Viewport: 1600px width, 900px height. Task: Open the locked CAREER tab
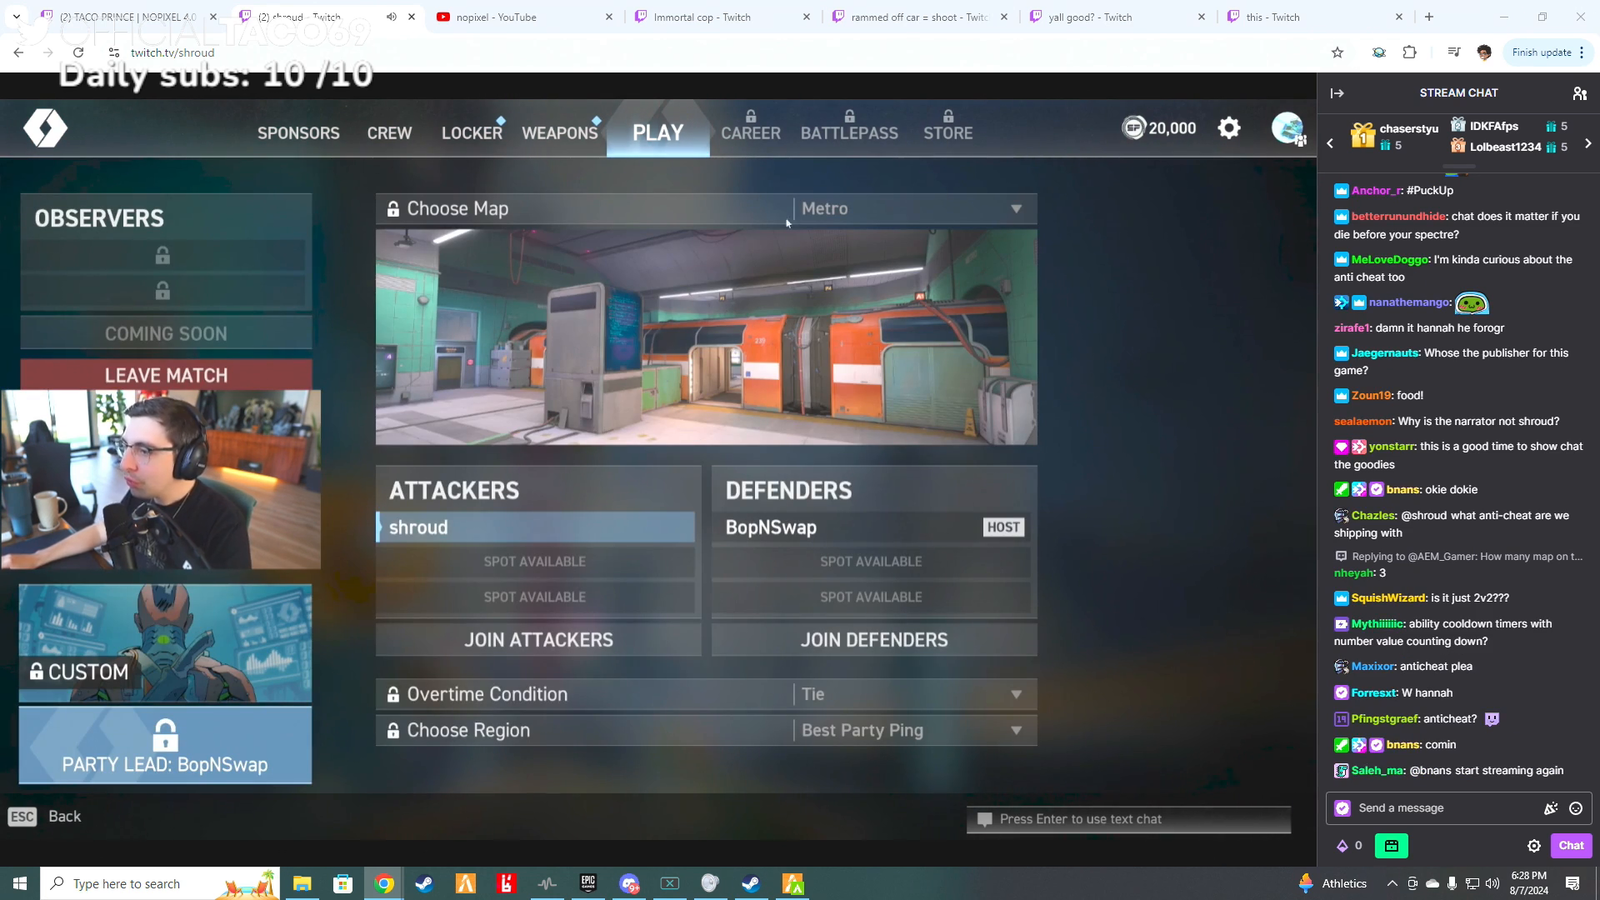coord(751,127)
